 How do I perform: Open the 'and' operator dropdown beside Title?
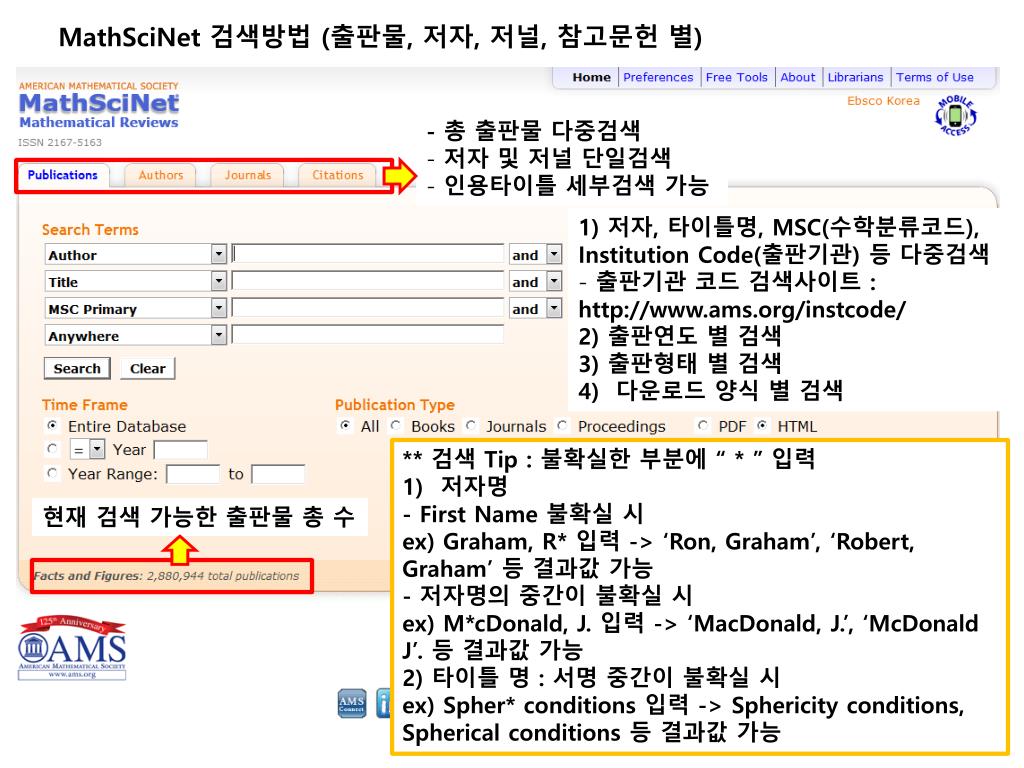point(554,281)
